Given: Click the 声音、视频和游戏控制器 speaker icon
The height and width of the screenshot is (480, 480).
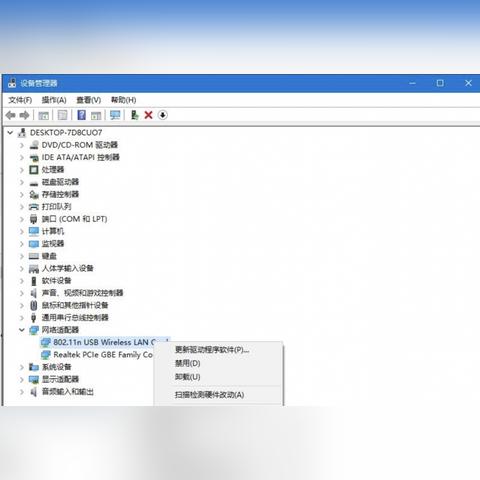Looking at the screenshot, I should (34, 293).
